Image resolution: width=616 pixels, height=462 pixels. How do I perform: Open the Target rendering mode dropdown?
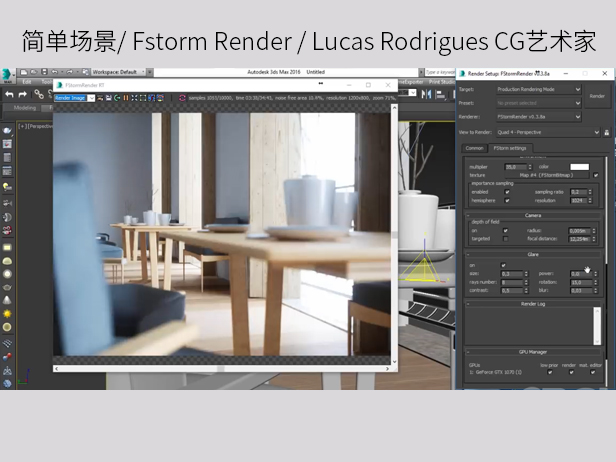tap(538, 89)
